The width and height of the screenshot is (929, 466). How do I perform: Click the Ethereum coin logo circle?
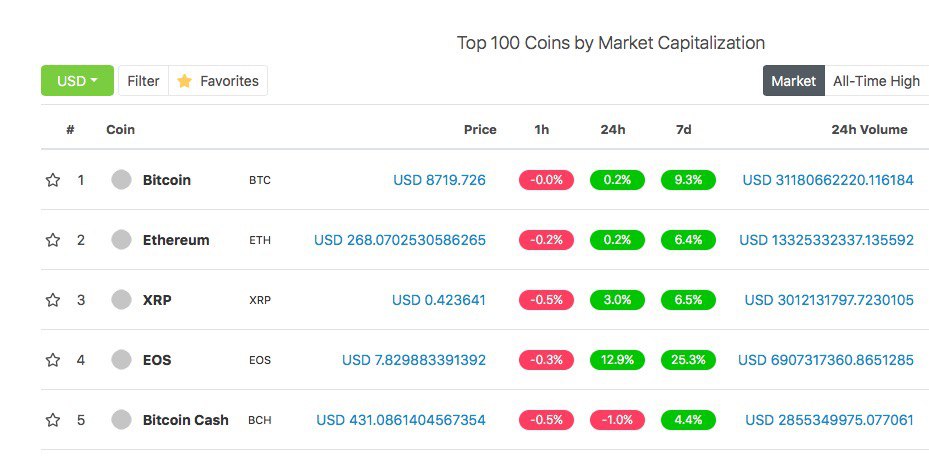coord(121,239)
